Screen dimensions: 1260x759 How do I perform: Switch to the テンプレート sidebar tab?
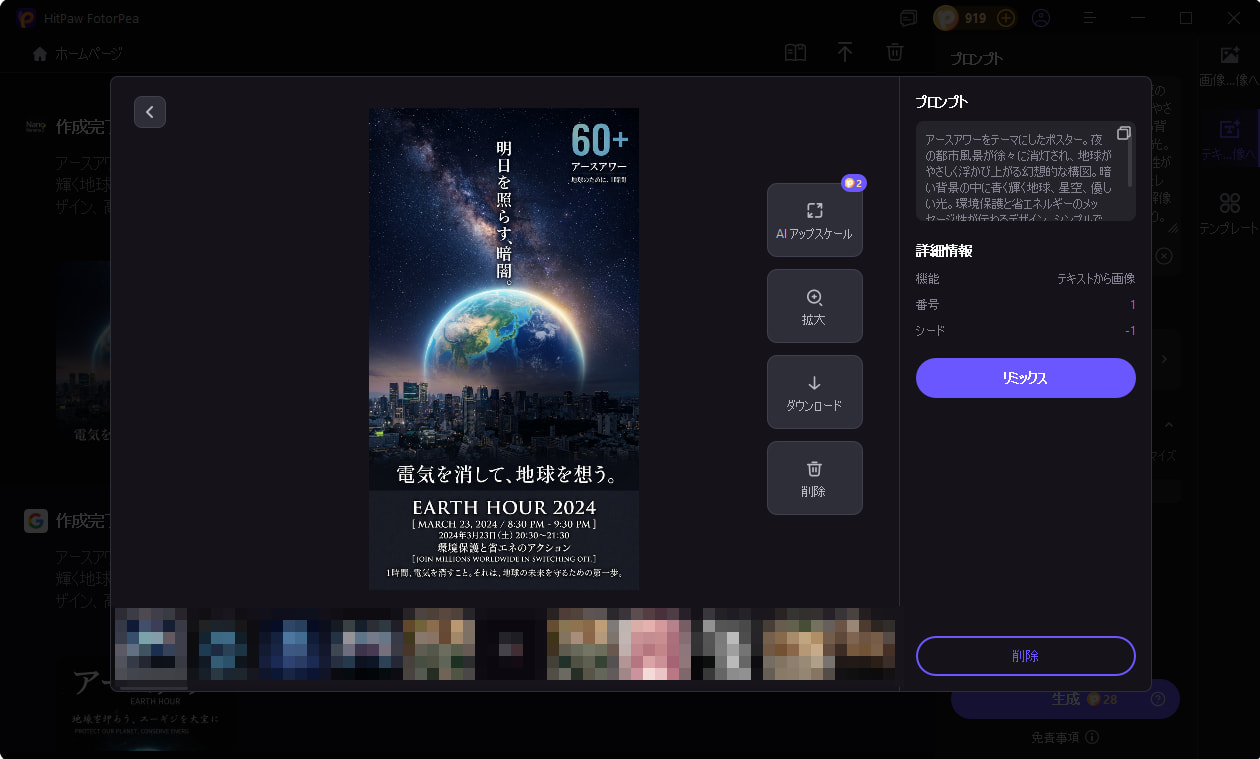coord(1229,214)
